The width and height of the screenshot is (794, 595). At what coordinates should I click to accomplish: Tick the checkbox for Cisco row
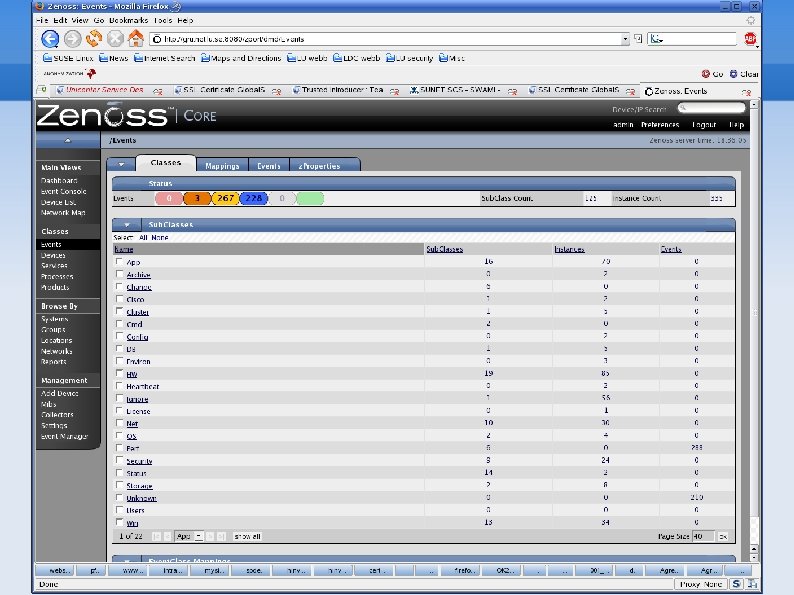(119, 299)
